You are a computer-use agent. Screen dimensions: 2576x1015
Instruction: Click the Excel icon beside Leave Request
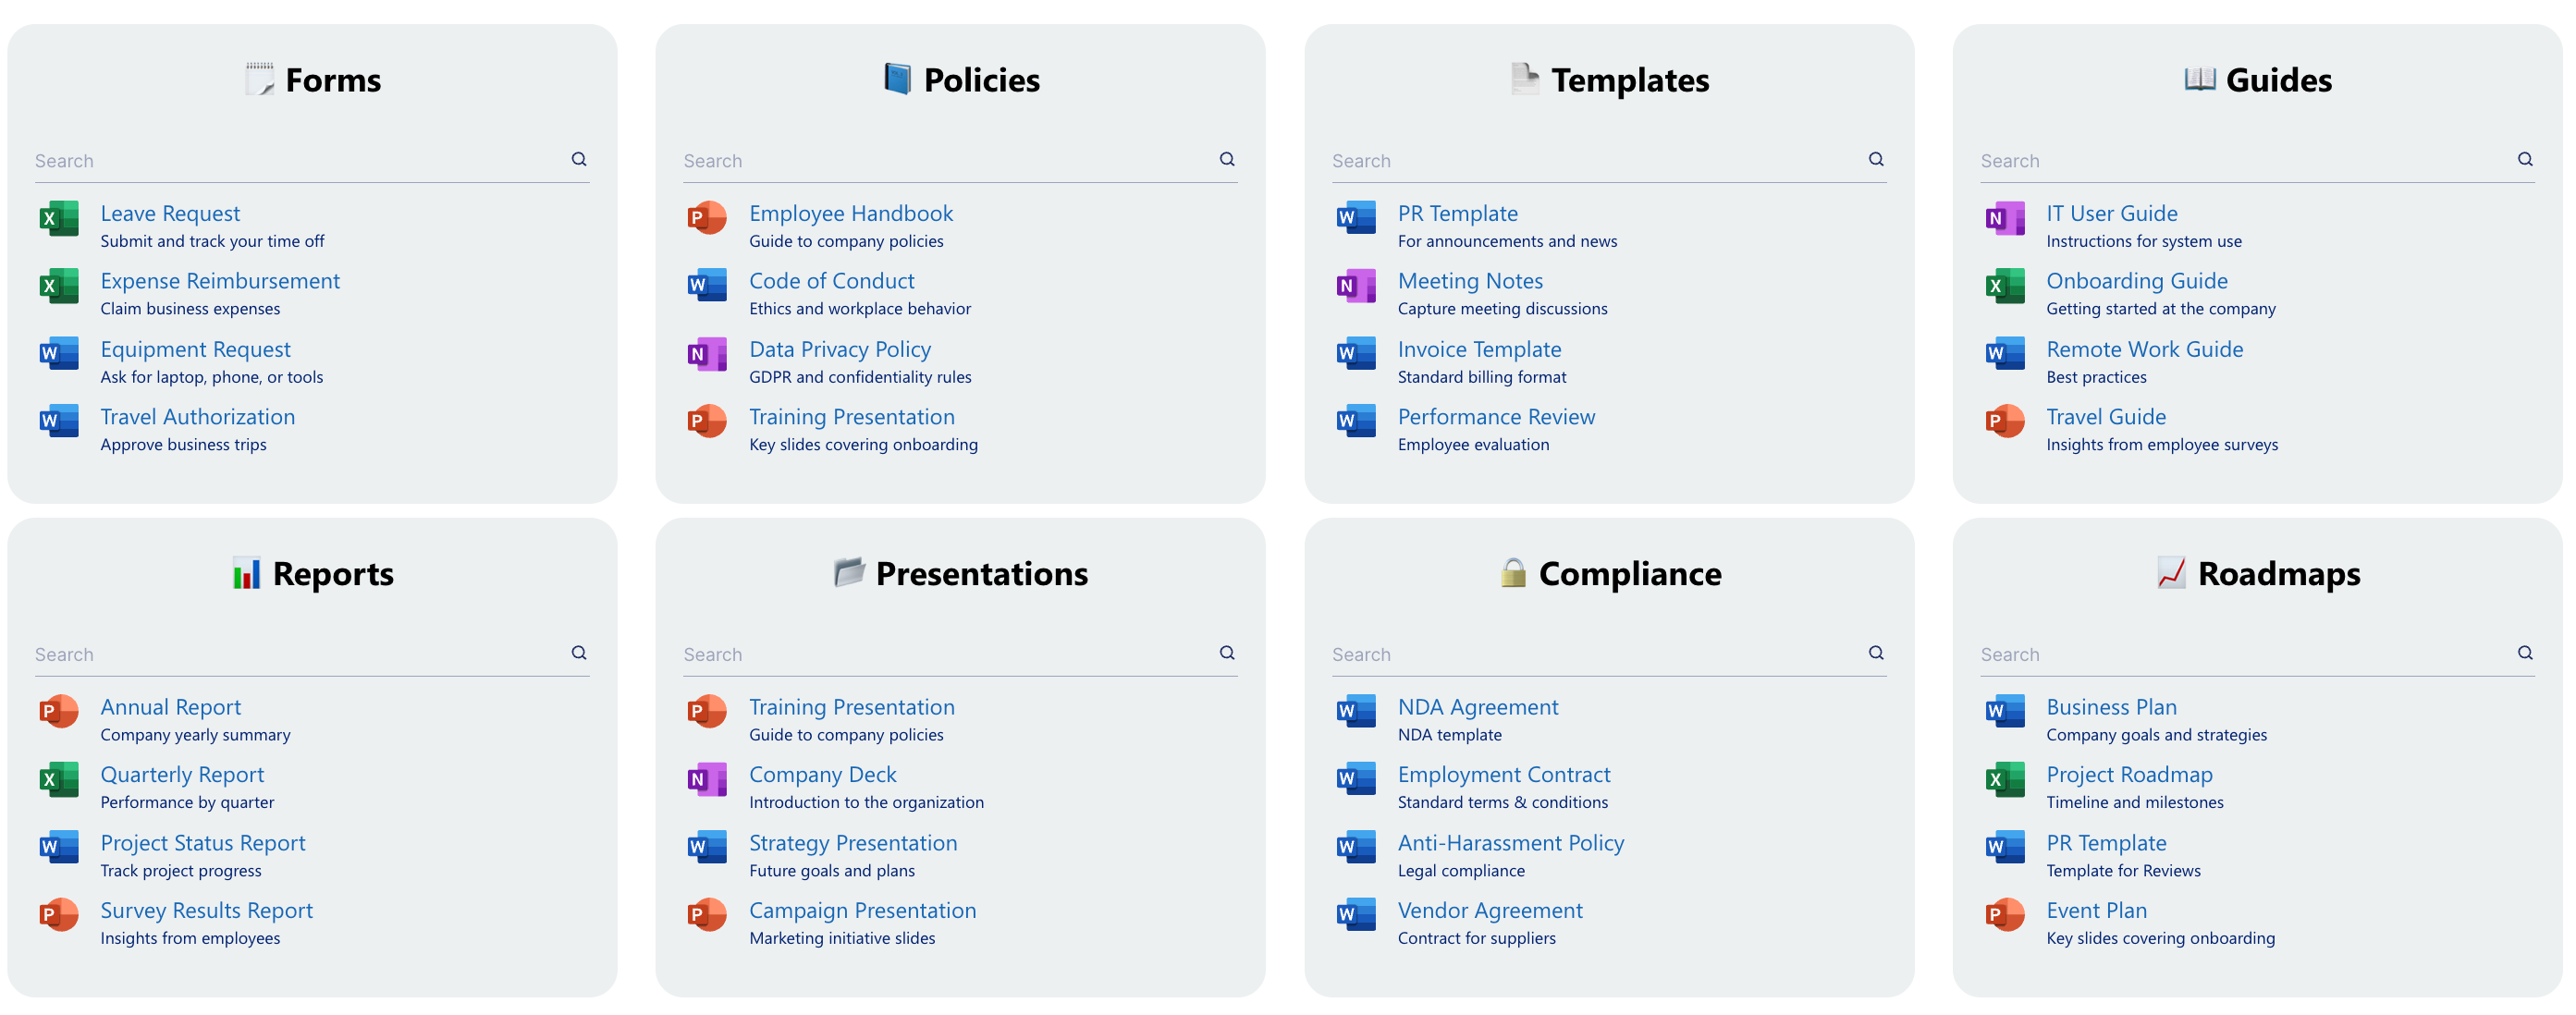[x=58, y=218]
